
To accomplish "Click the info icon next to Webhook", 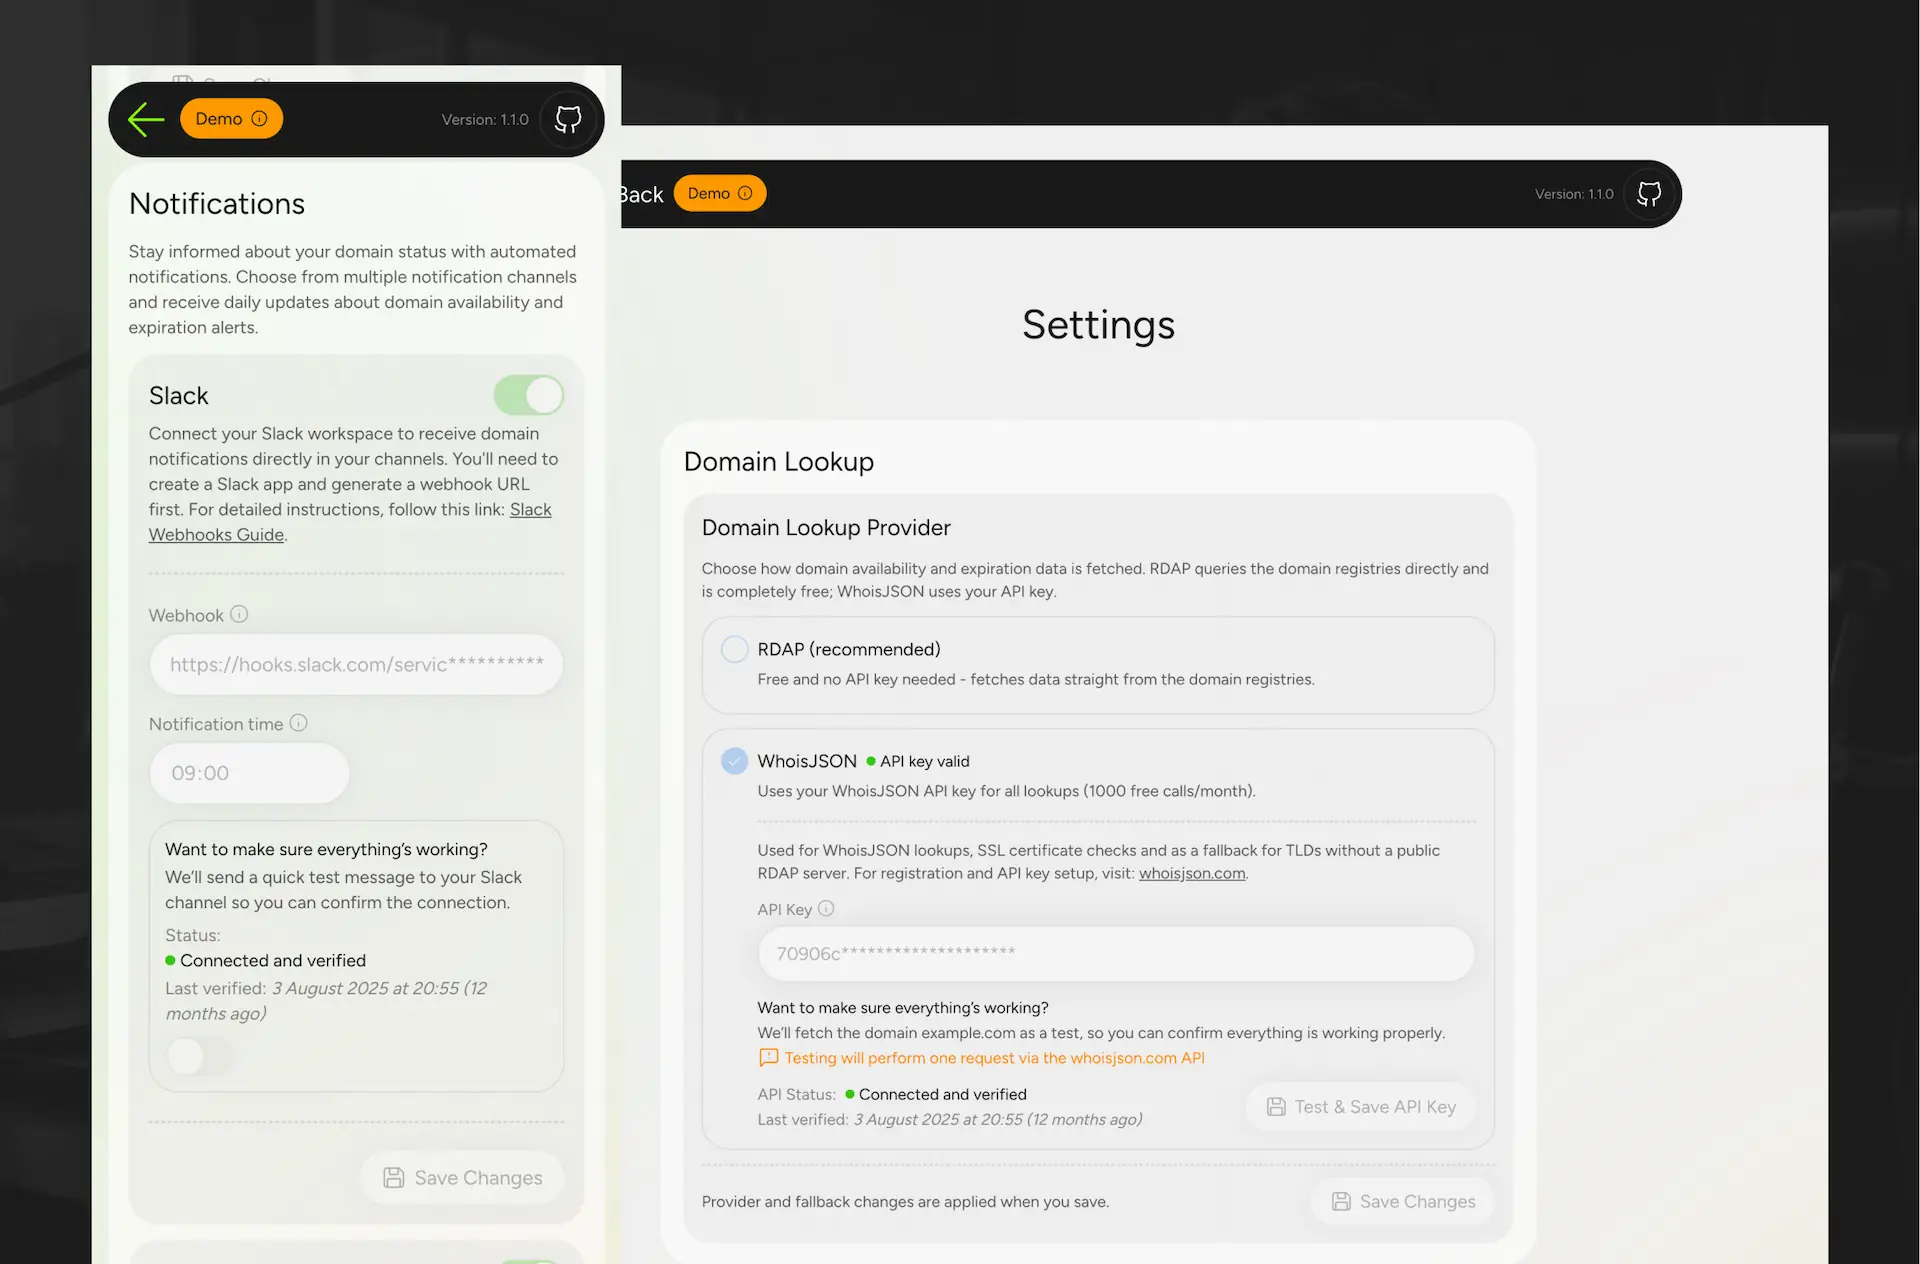I will pos(239,614).
